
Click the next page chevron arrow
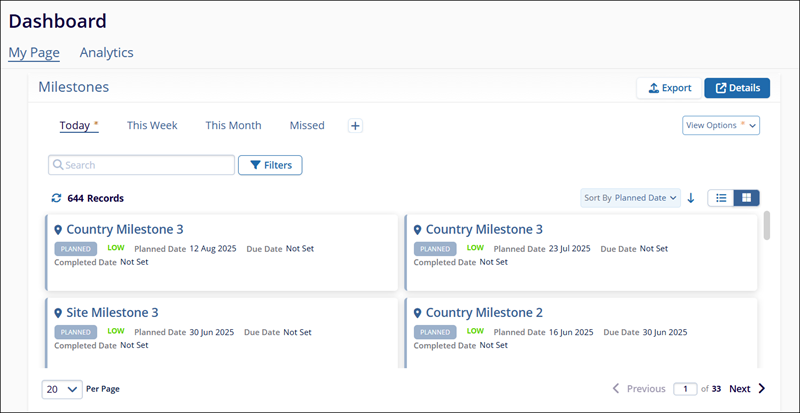762,388
